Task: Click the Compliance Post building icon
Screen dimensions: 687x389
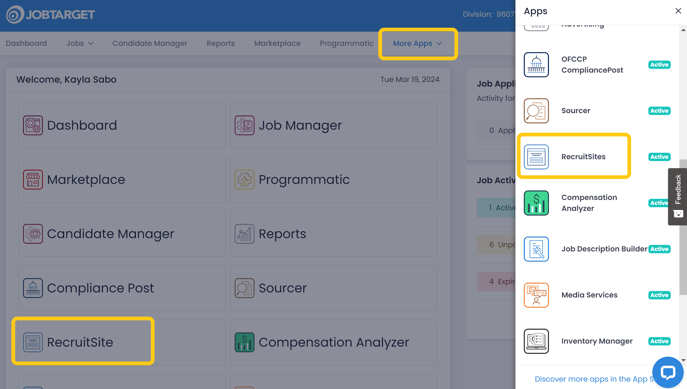Action: tap(33, 288)
